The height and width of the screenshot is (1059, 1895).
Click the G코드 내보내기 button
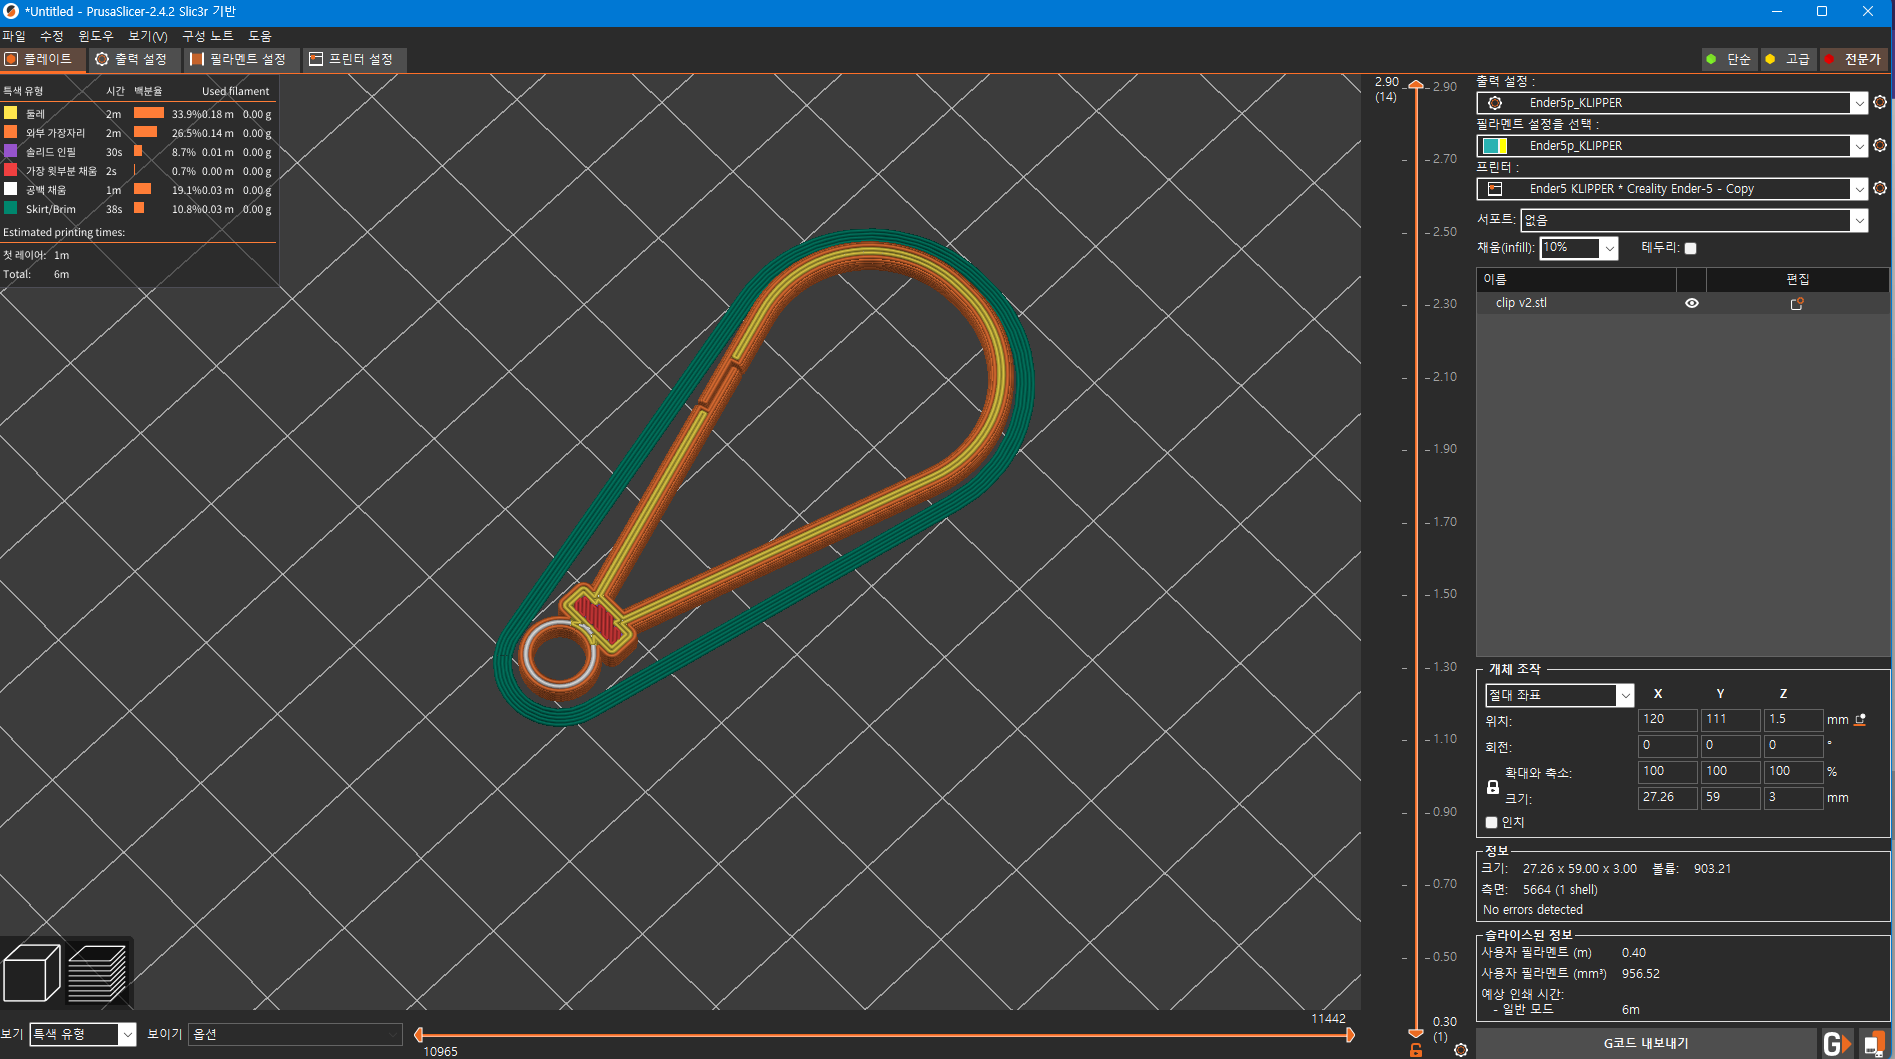pos(1645,1043)
